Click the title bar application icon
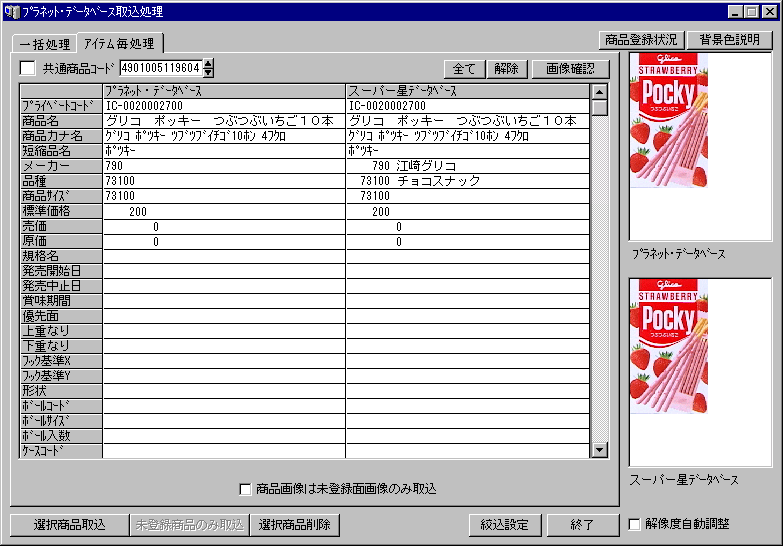This screenshot has width=783, height=546. click(x=12, y=11)
